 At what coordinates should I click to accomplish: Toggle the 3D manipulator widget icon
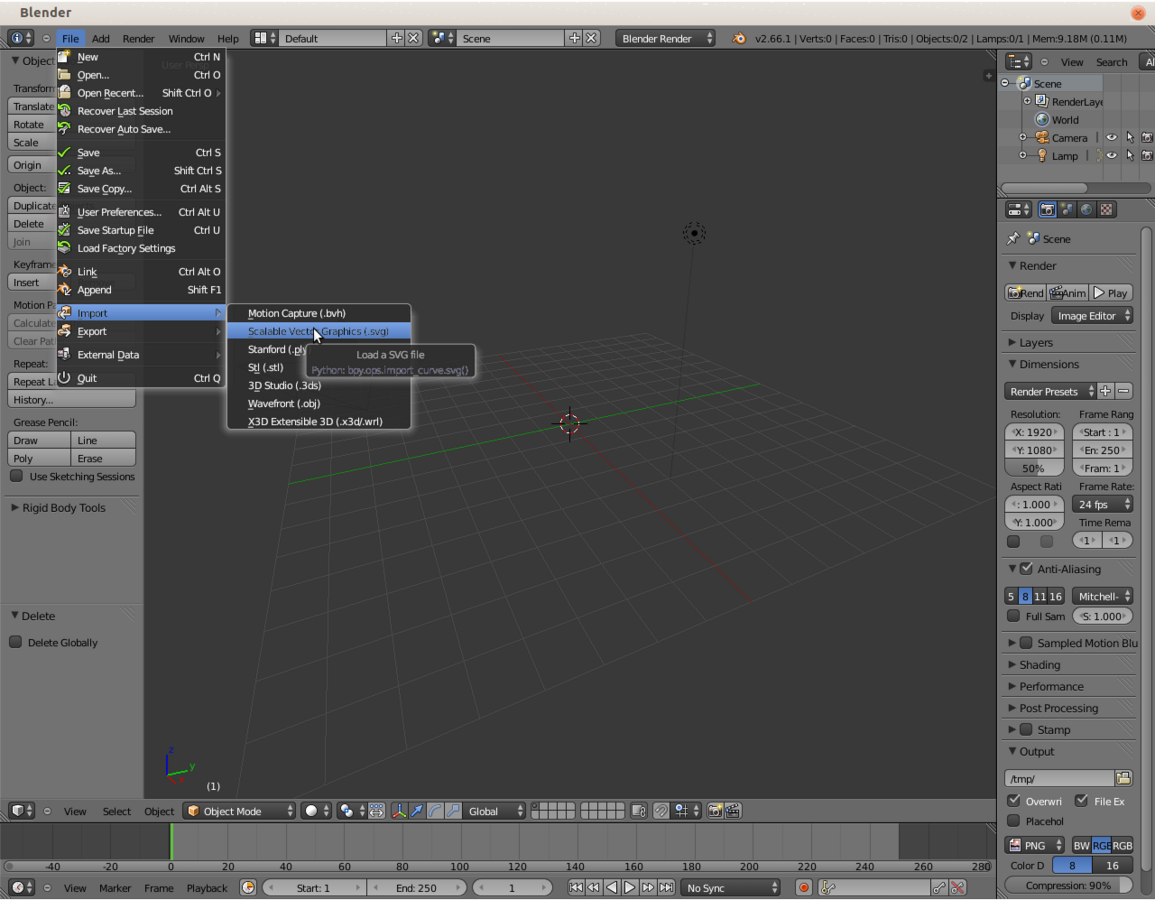[399, 811]
